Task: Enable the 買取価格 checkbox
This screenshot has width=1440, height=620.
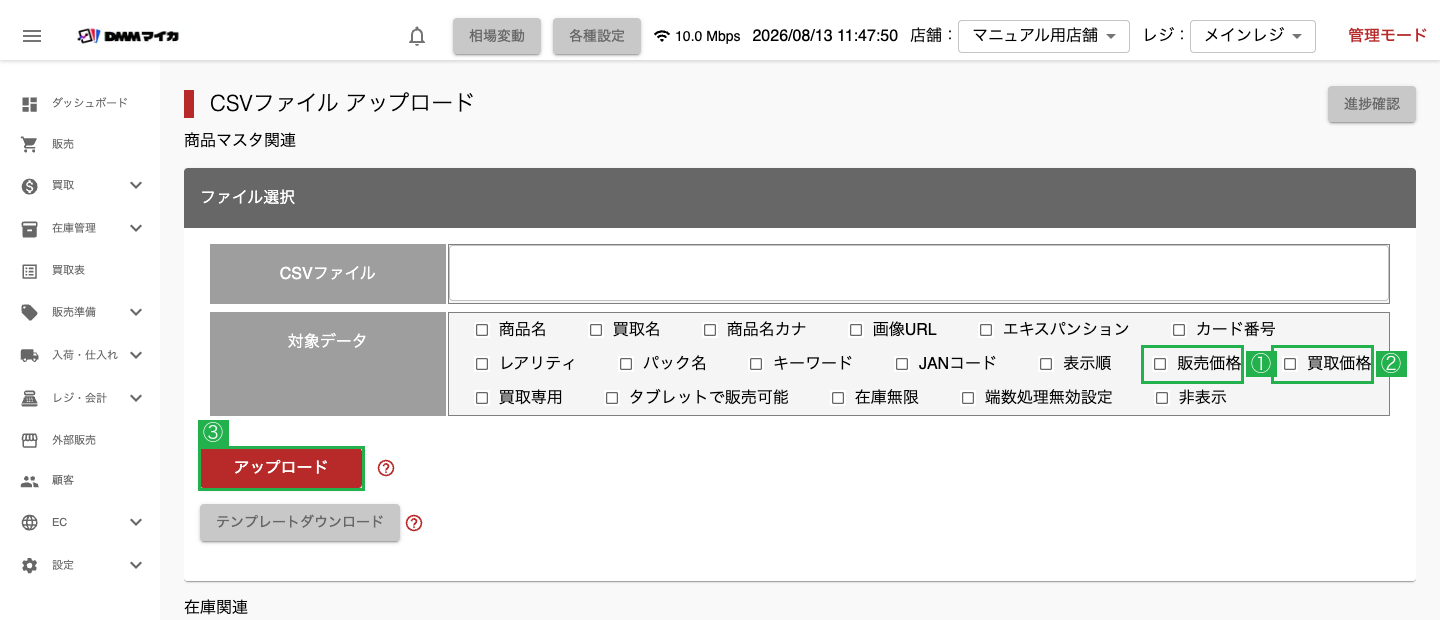Action: tap(1290, 364)
